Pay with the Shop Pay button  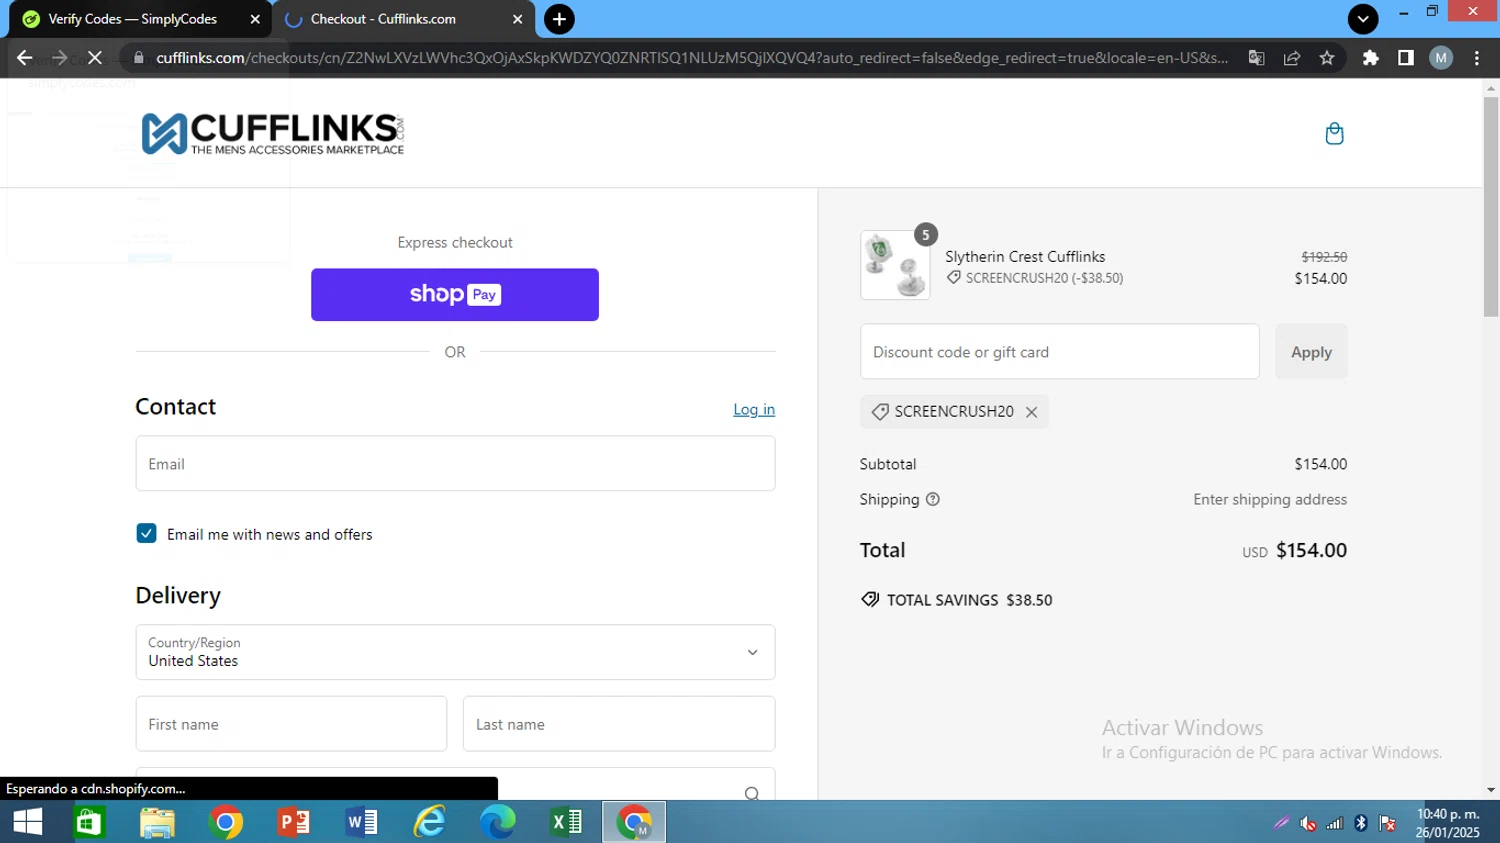click(x=455, y=295)
